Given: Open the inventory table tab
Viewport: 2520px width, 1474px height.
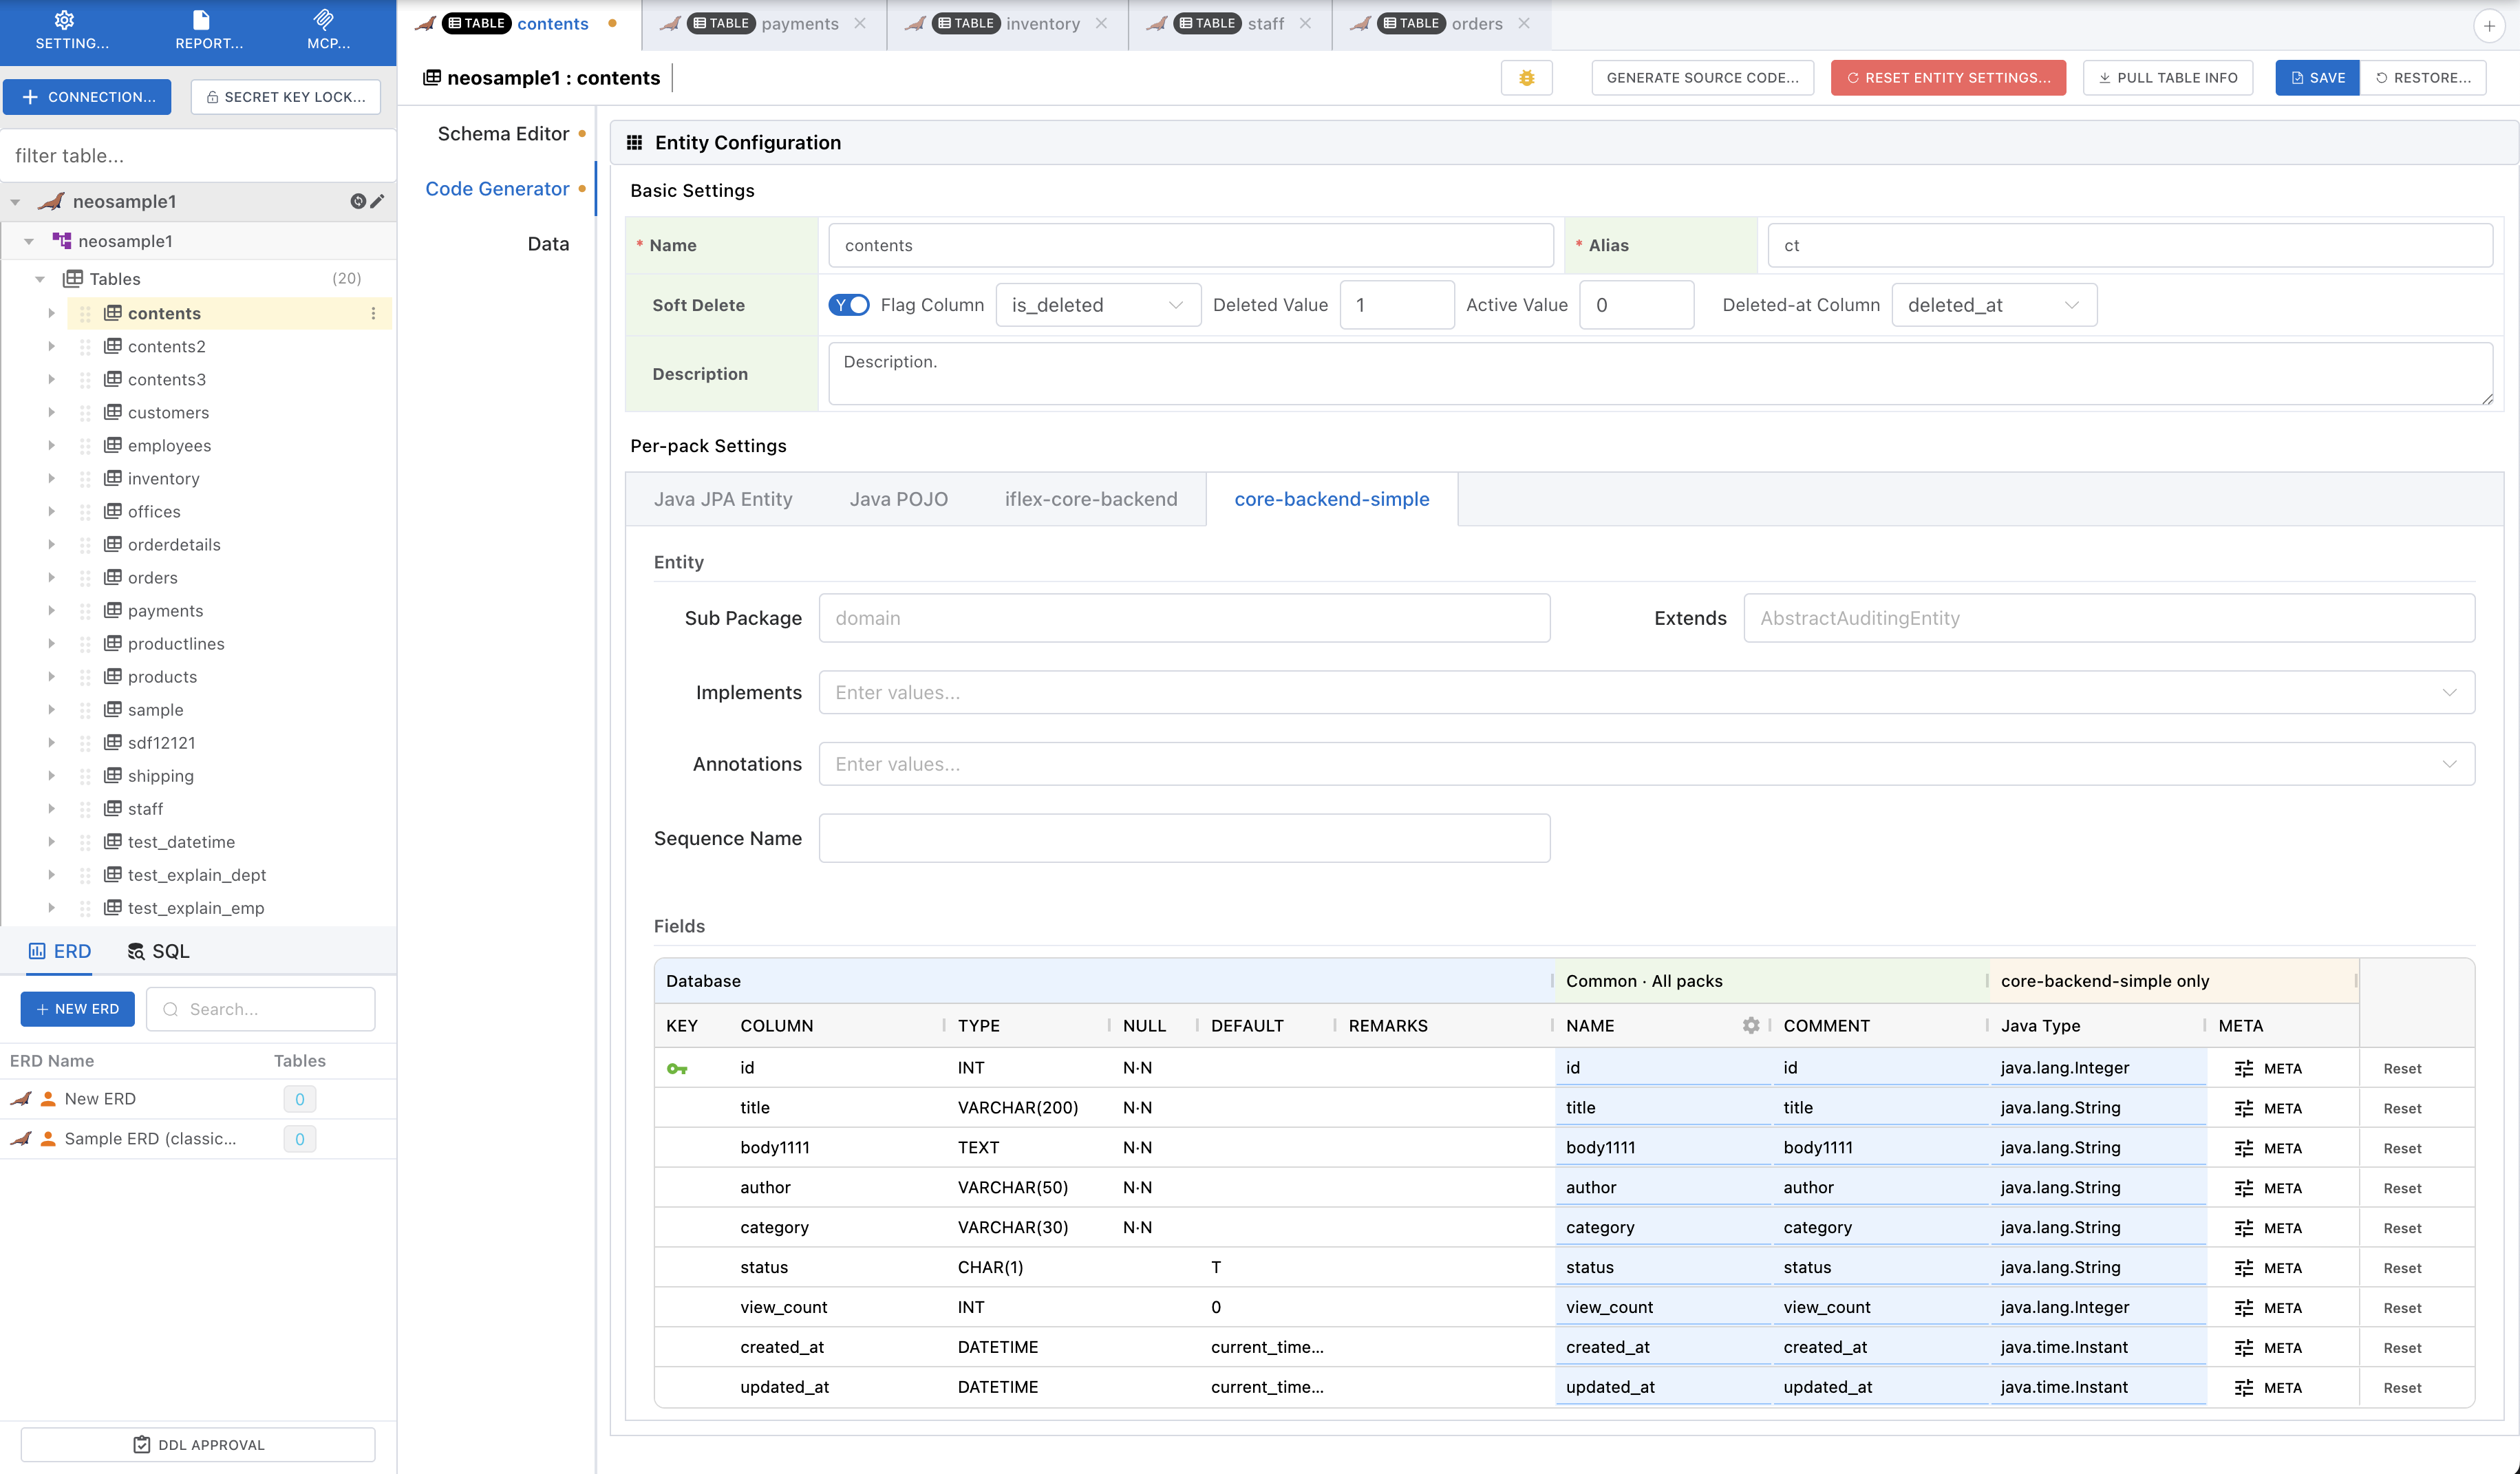Looking at the screenshot, I should (1008, 23).
